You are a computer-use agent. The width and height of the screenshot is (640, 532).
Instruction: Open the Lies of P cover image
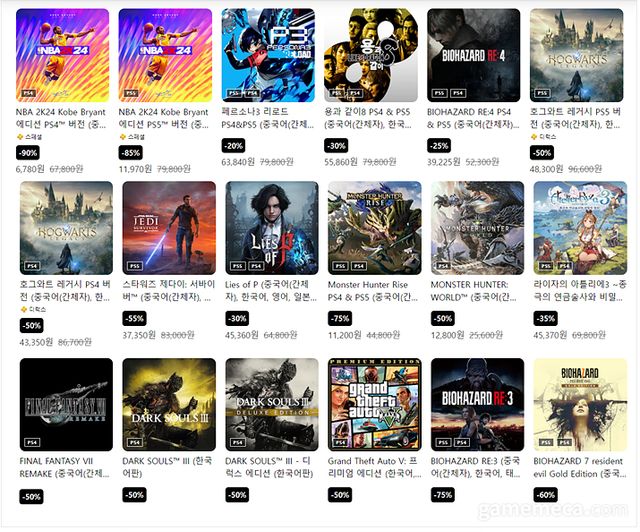pos(272,228)
